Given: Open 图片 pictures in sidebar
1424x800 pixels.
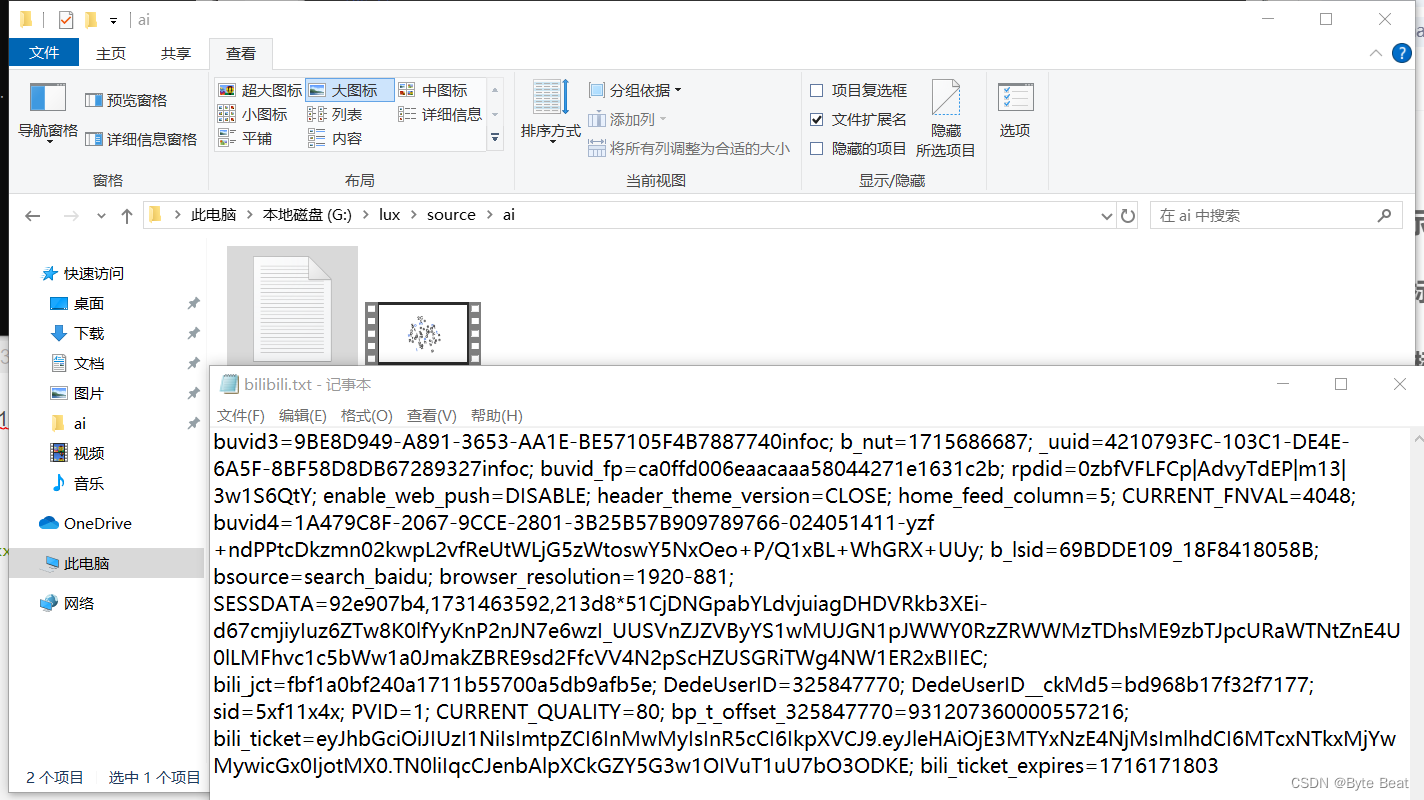Looking at the screenshot, I should [89, 393].
